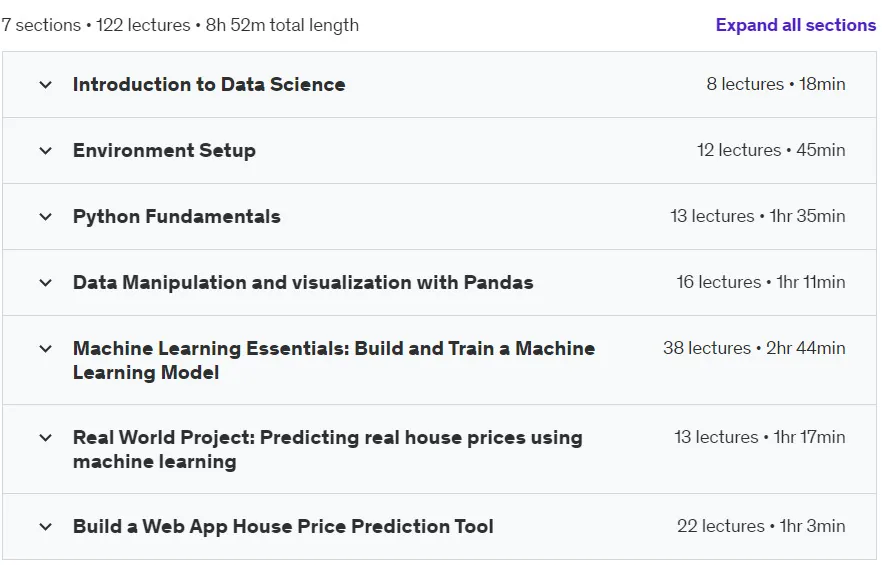Image resolution: width=882 pixels, height=565 pixels.
Task: Expand chevron for Real World Project section
Action: [x=46, y=438]
